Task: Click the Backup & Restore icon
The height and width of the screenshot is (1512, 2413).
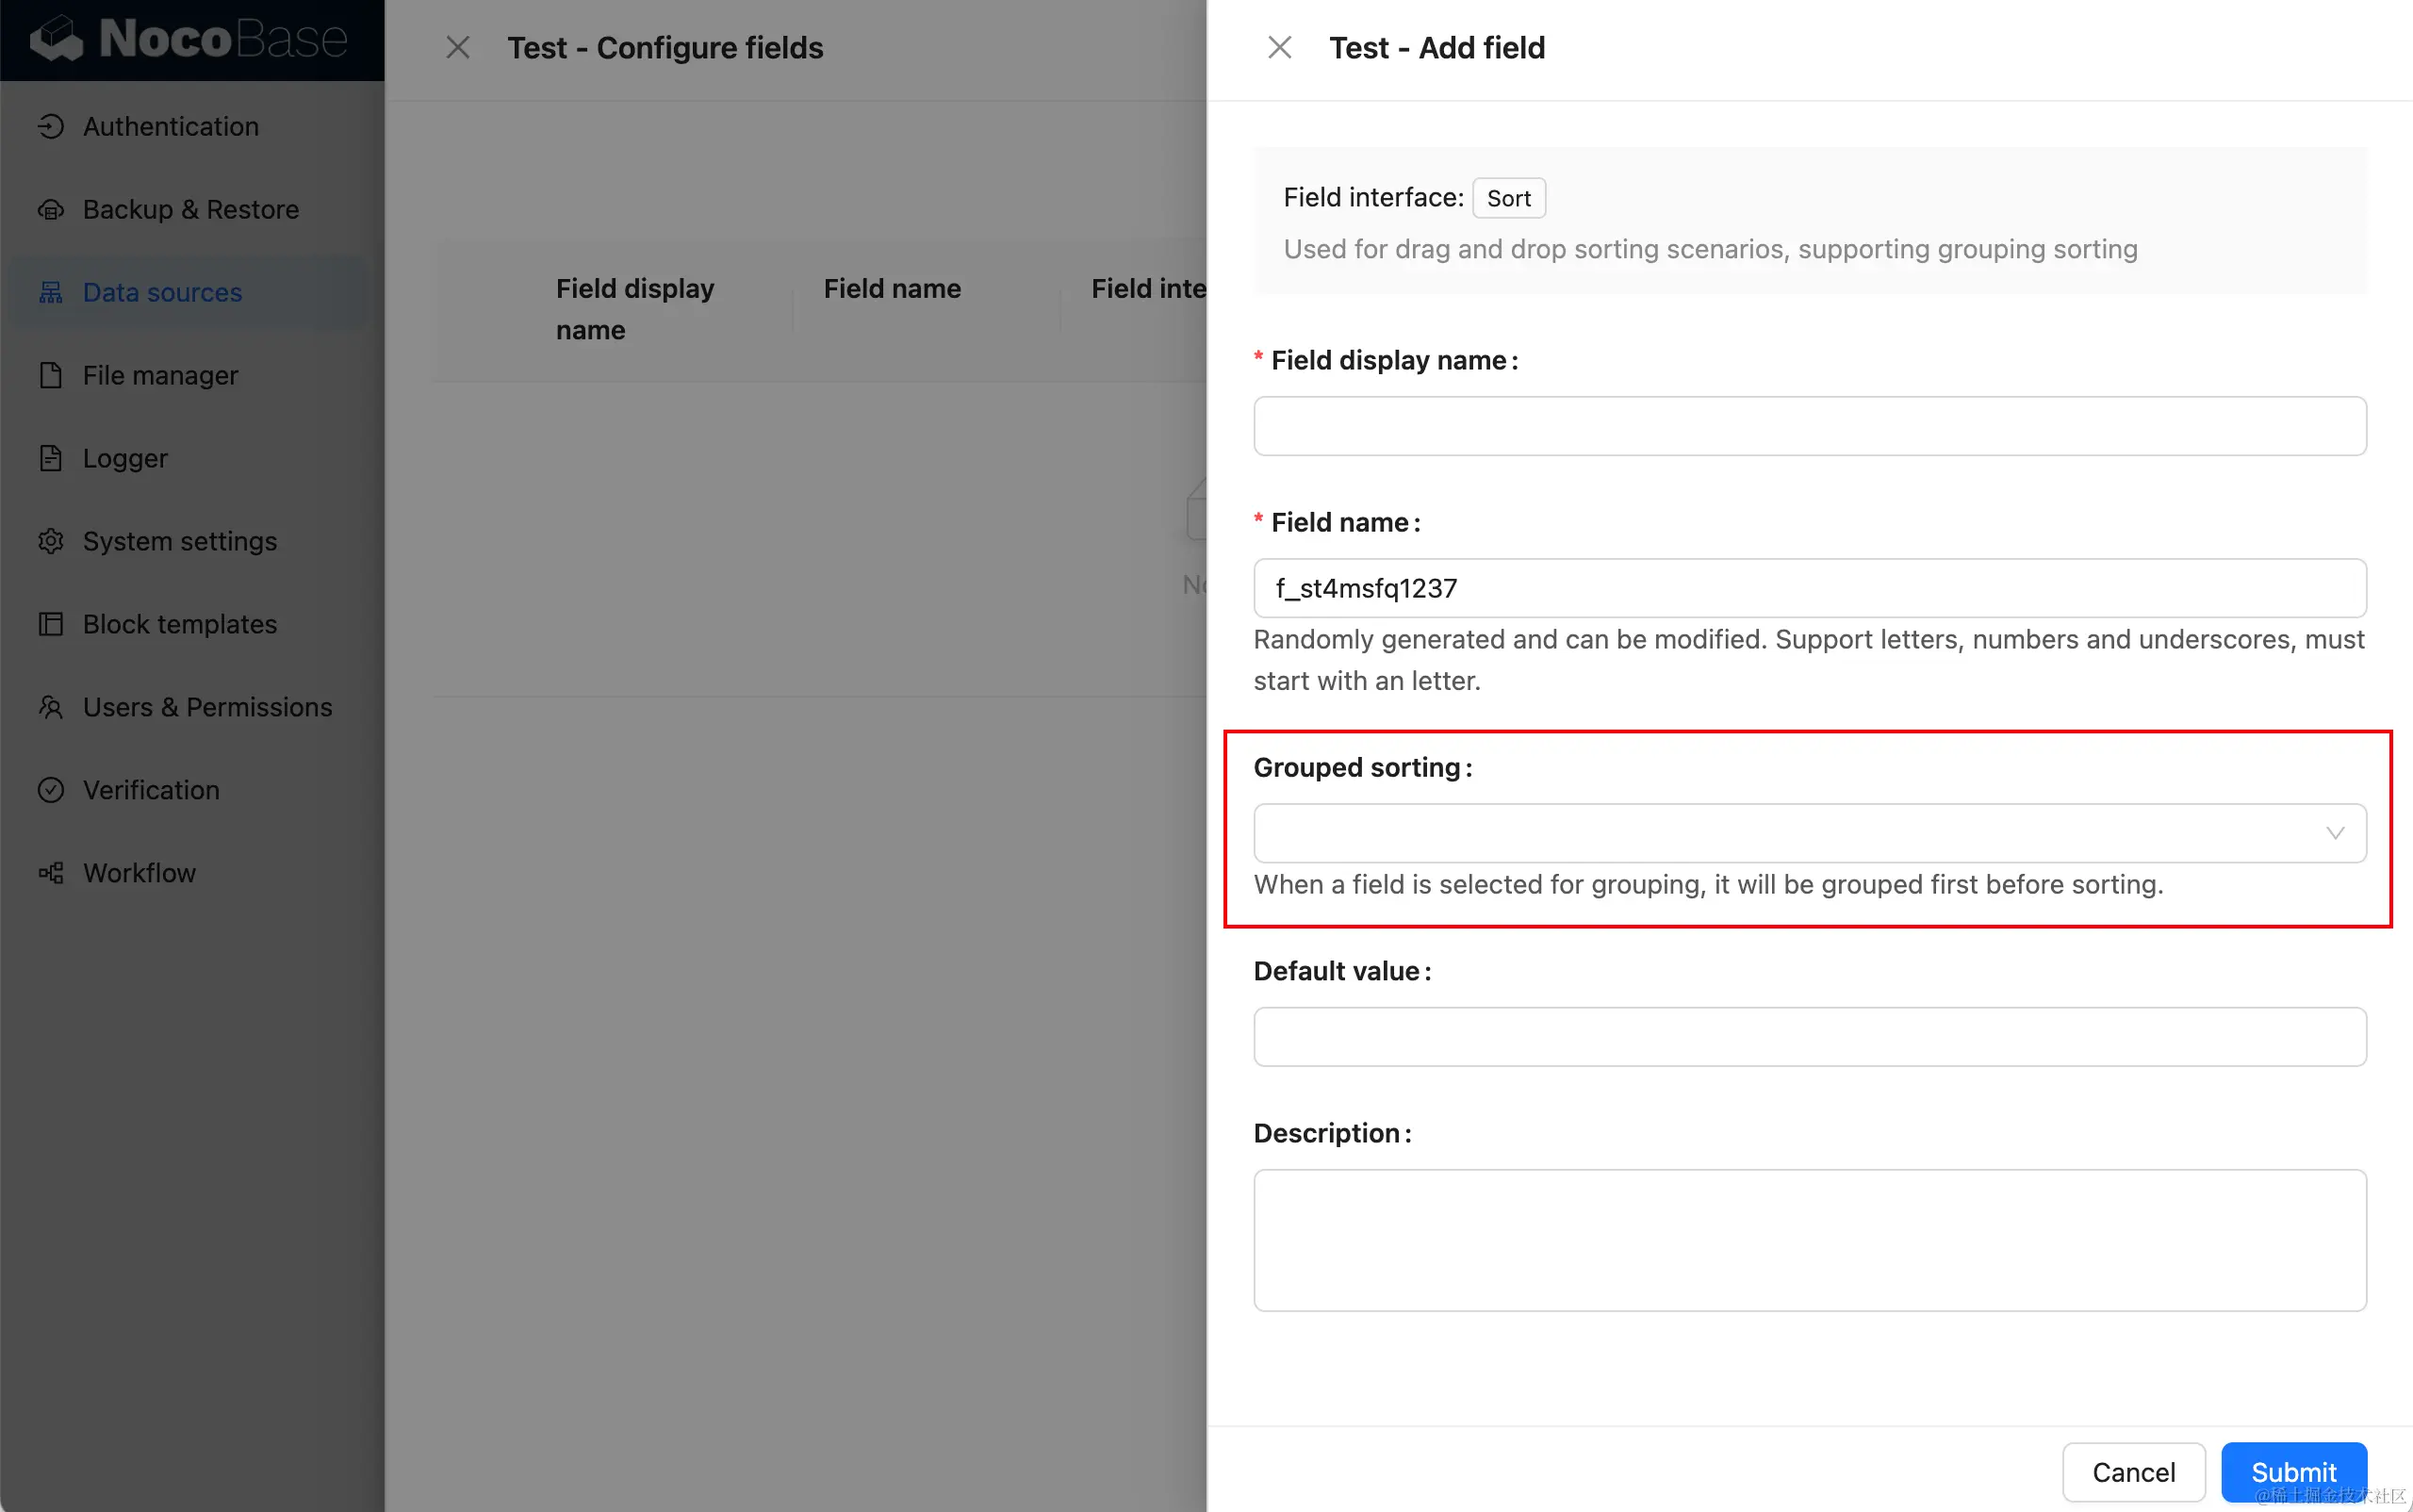Action: pos(50,209)
